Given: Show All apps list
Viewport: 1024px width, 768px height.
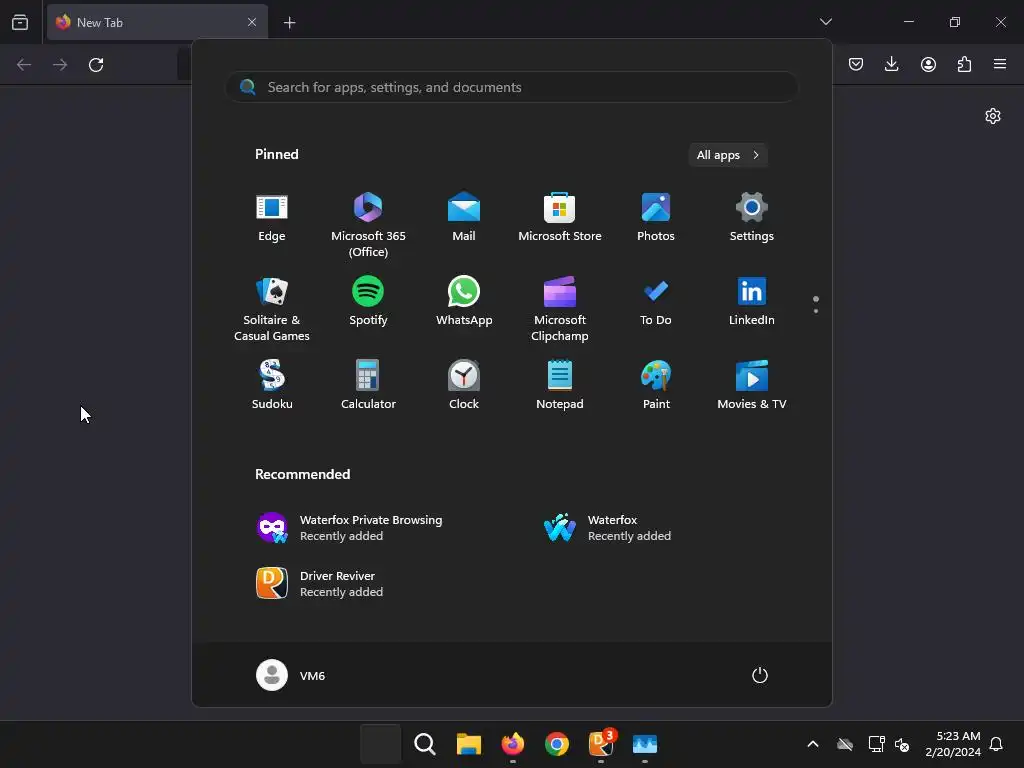Looking at the screenshot, I should click(728, 155).
